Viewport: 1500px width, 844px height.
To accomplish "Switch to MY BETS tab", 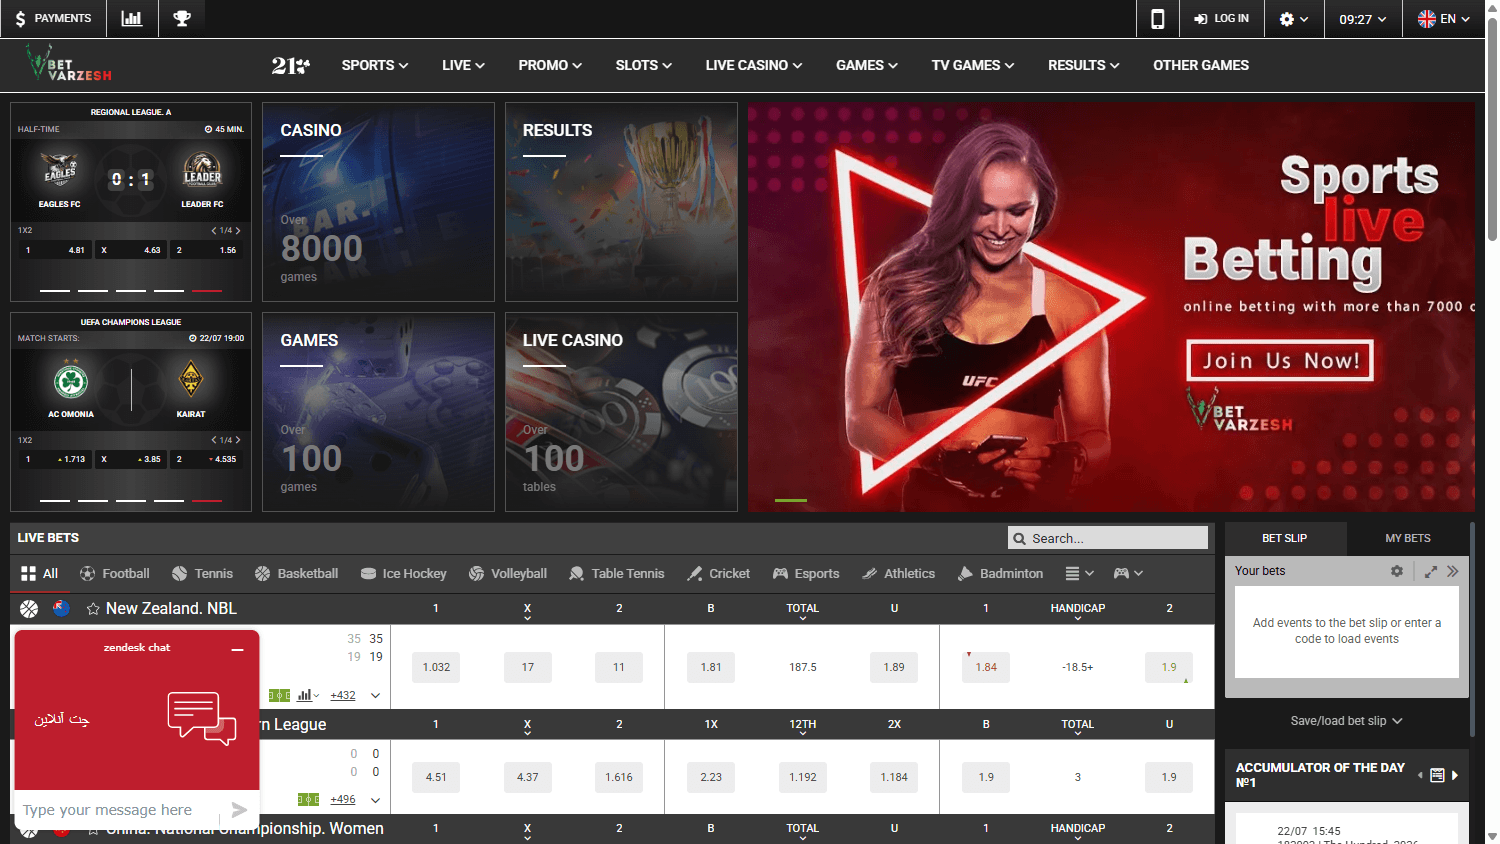I will (x=1408, y=538).
